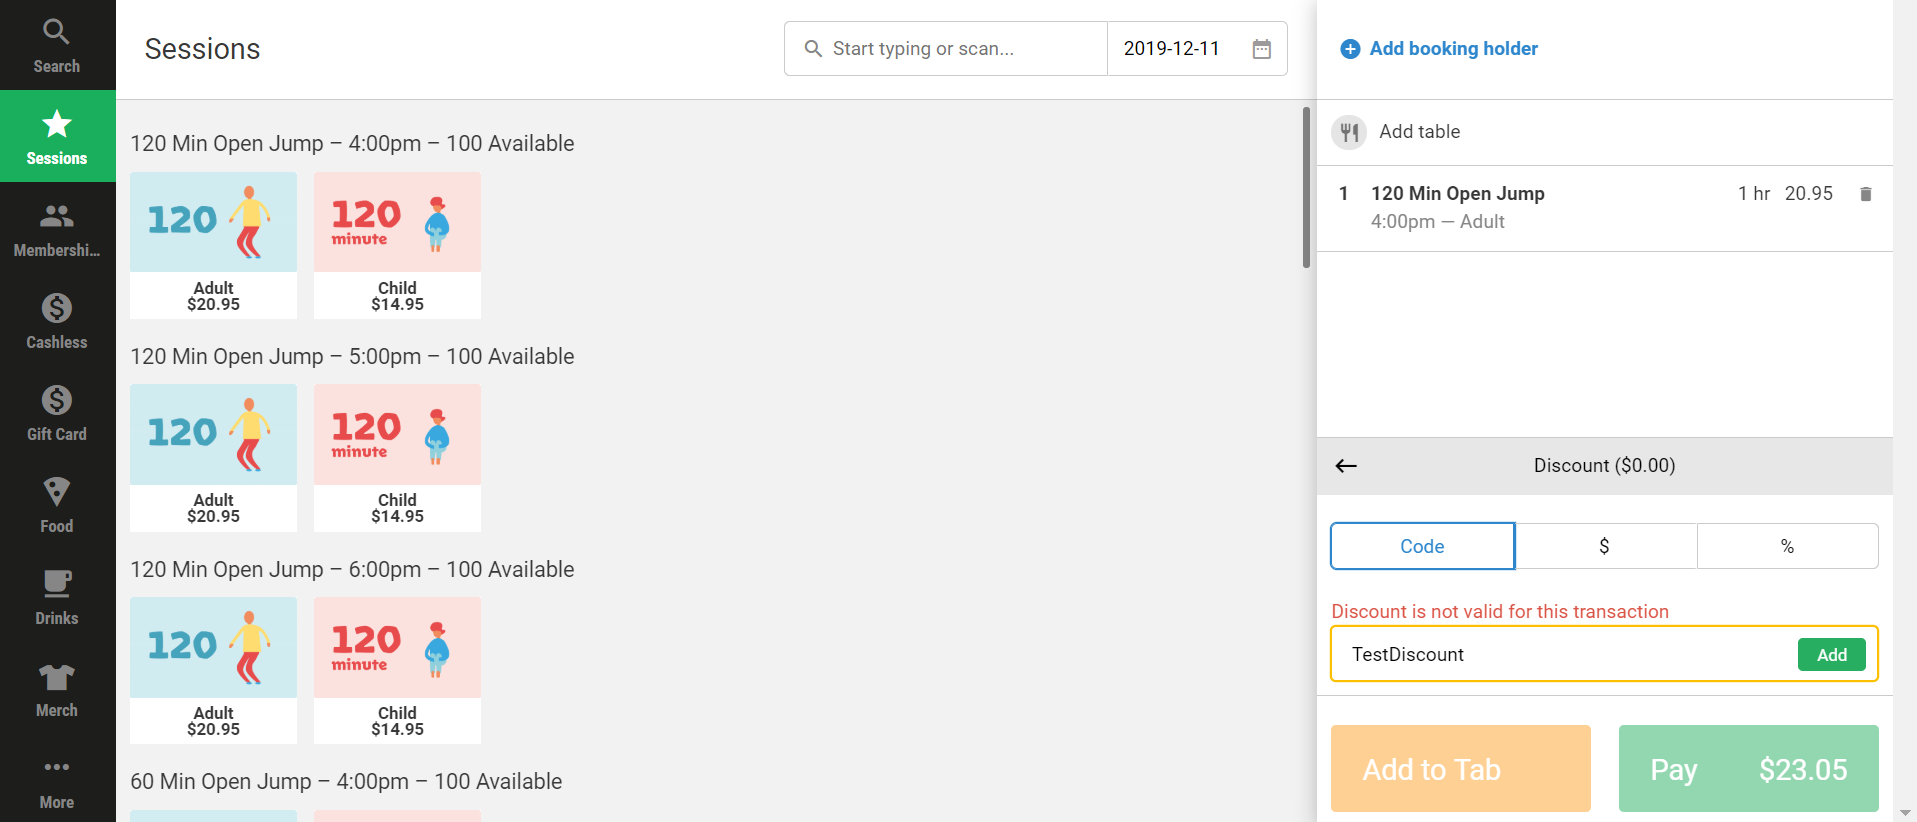Image resolution: width=1917 pixels, height=822 pixels.
Task: Delete the 120 Min Open Jump cart item
Action: tap(1865, 194)
